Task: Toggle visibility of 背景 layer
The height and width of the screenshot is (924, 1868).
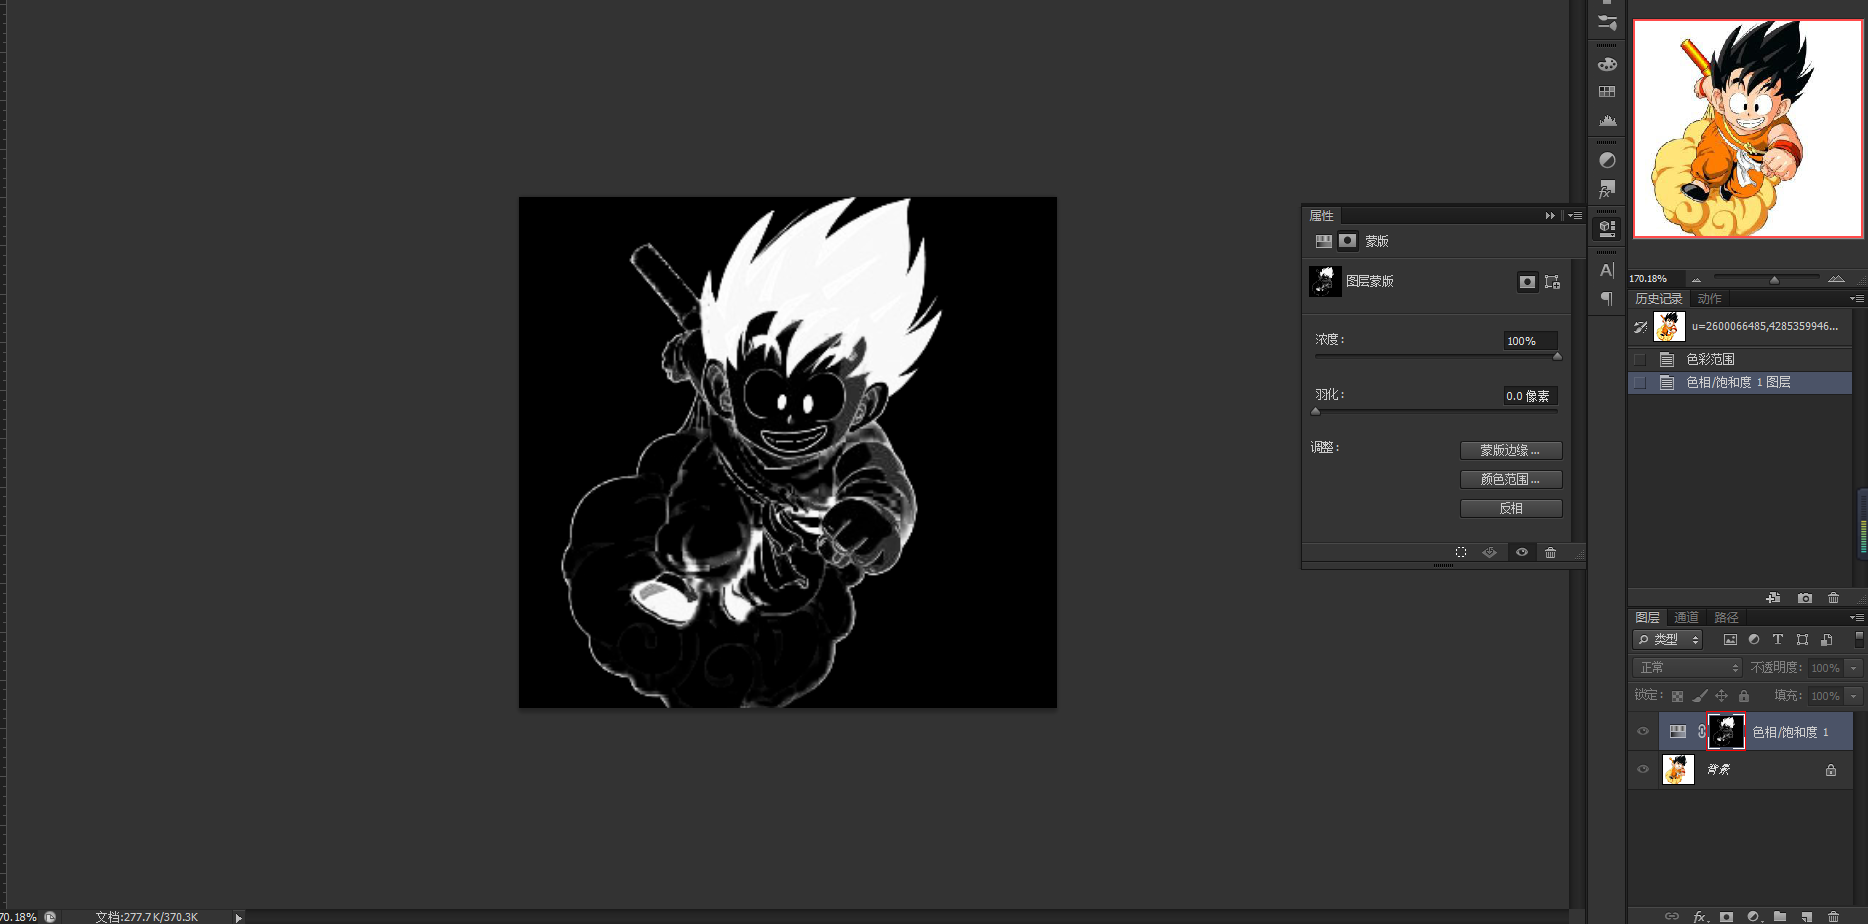Action: pos(1643,769)
